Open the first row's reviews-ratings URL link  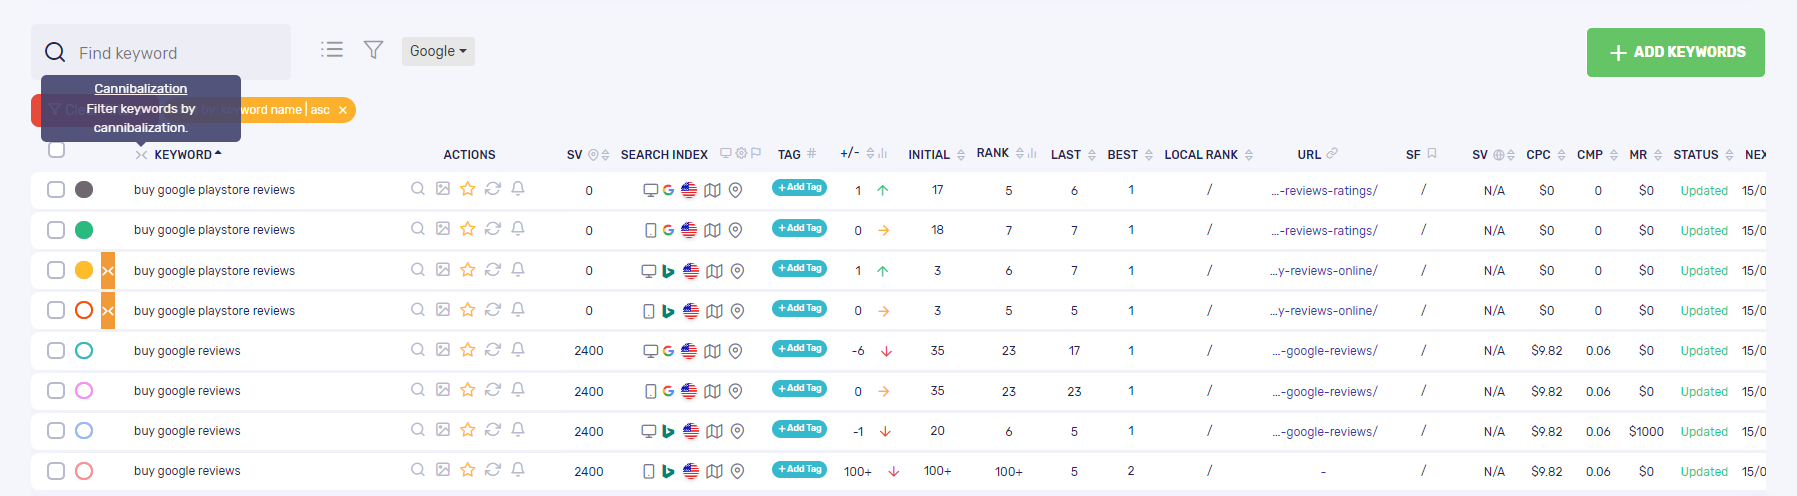coord(1324,191)
